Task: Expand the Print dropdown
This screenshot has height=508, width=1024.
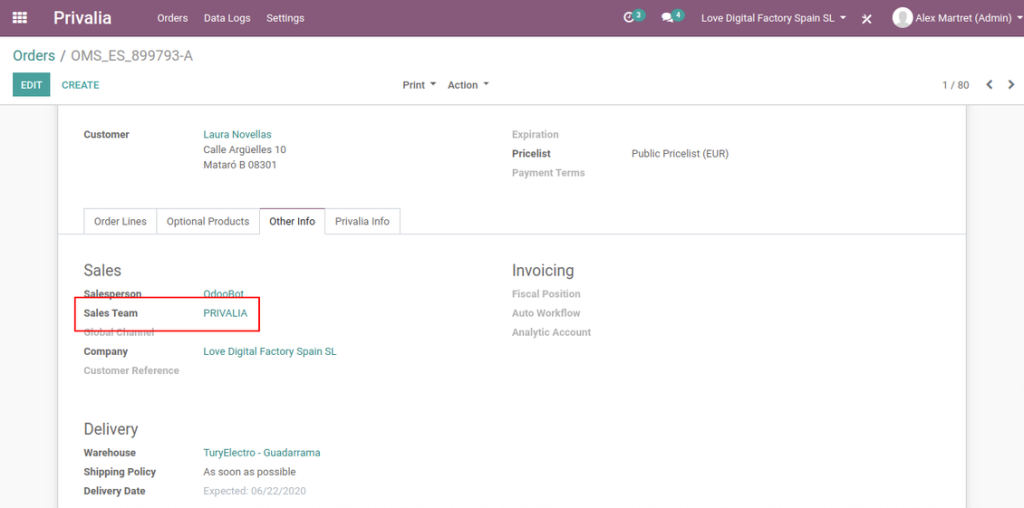Action: click(419, 85)
